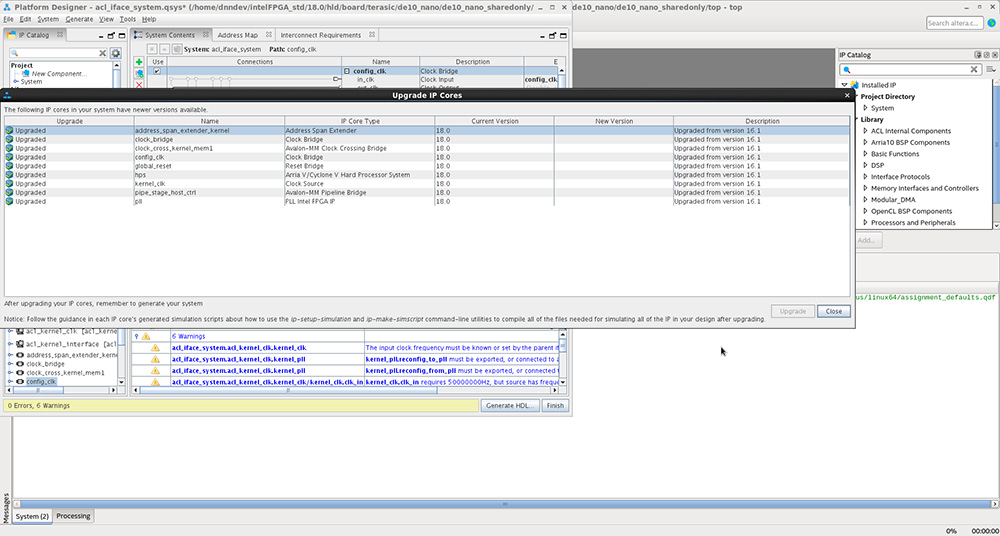Screen dimensions: 1000x536
Task: Click the IP Core Type column header
Action: (x=360, y=121)
